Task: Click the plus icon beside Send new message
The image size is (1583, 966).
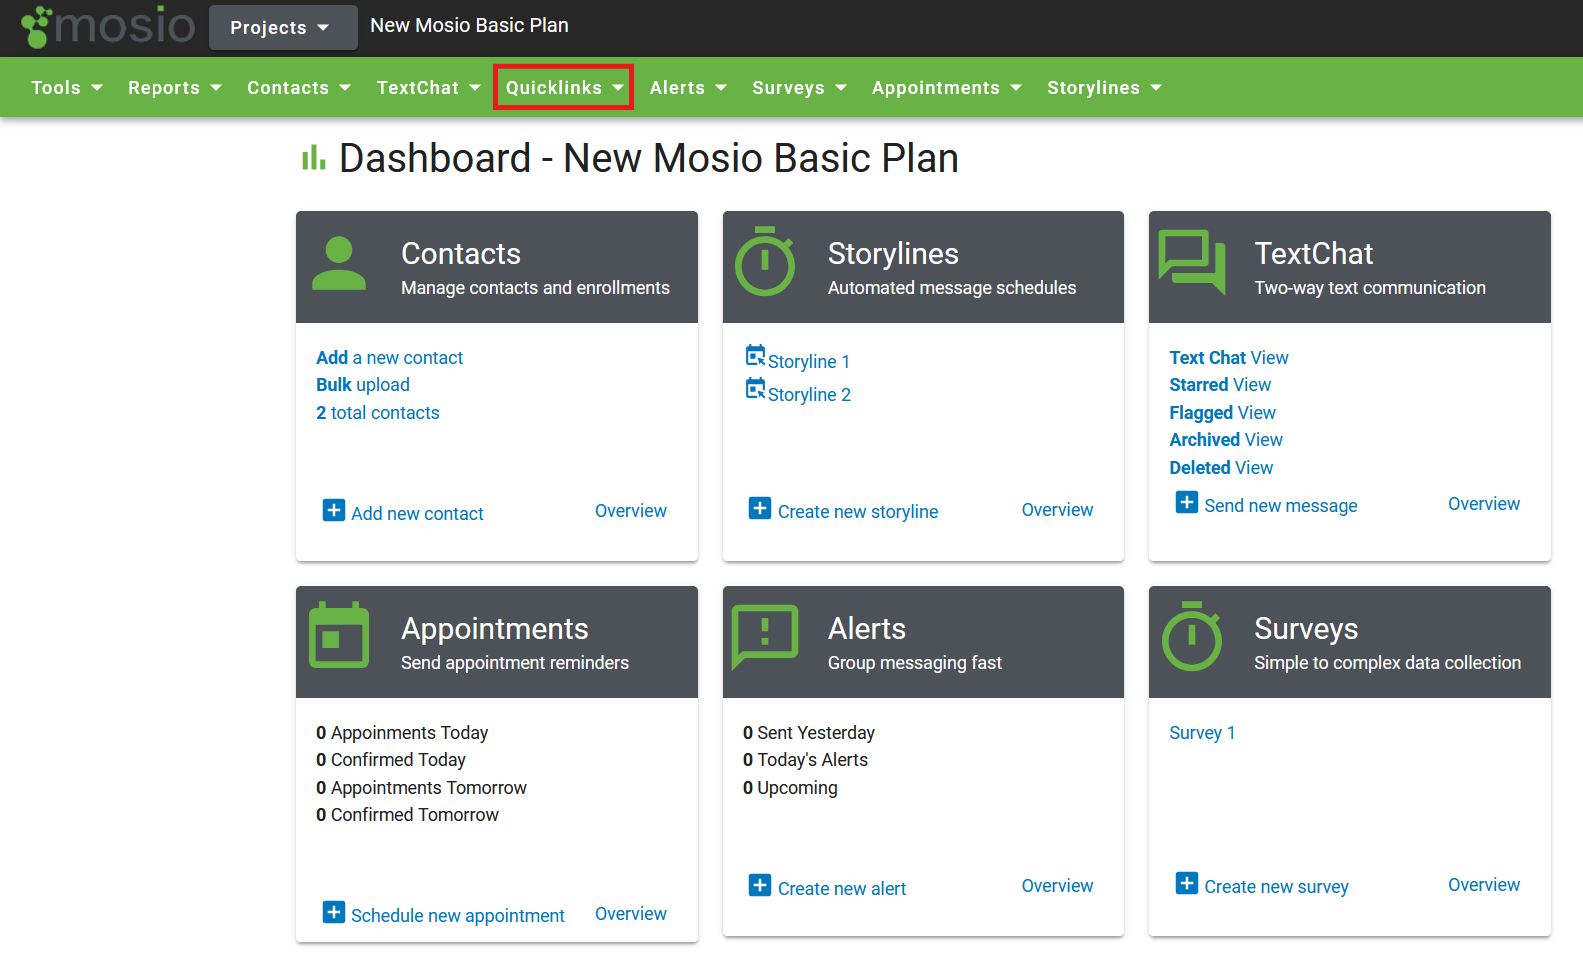Action: click(x=1187, y=503)
